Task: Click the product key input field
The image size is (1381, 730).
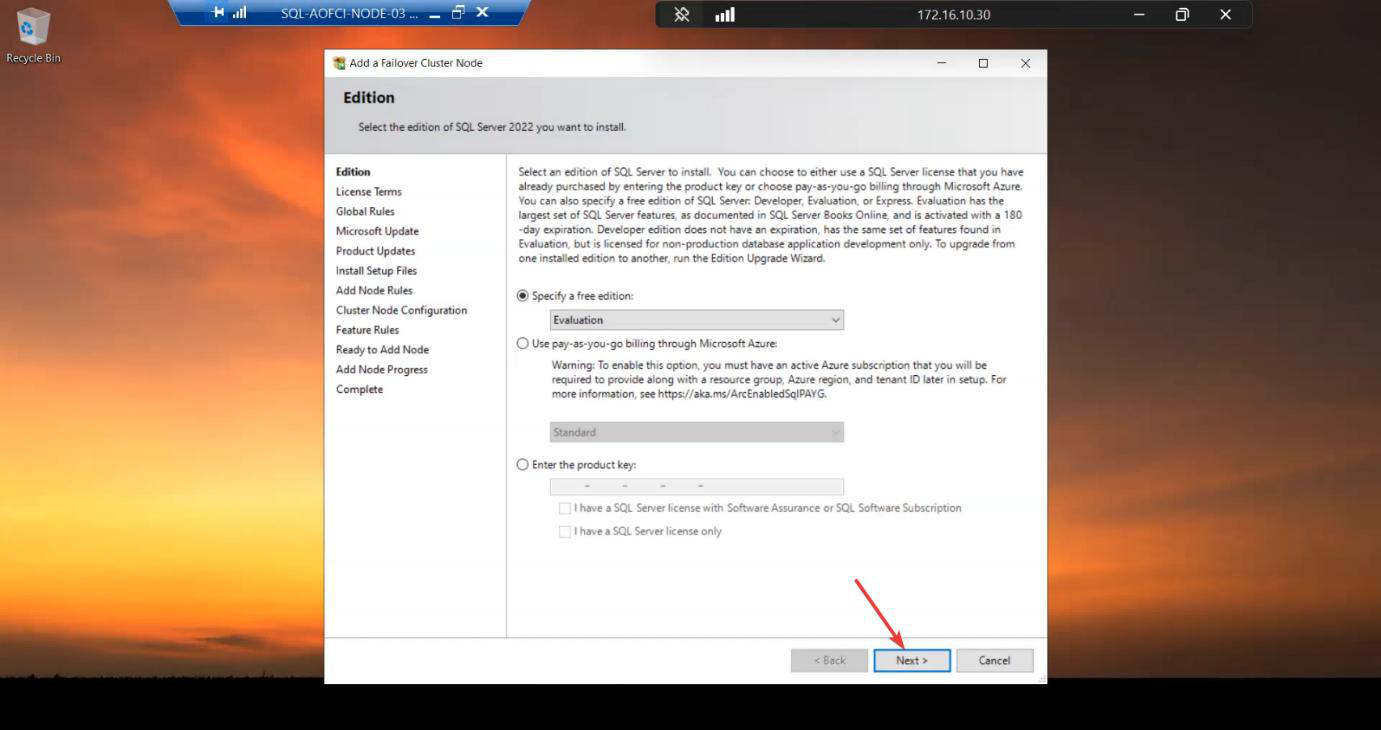Action: tap(697, 486)
